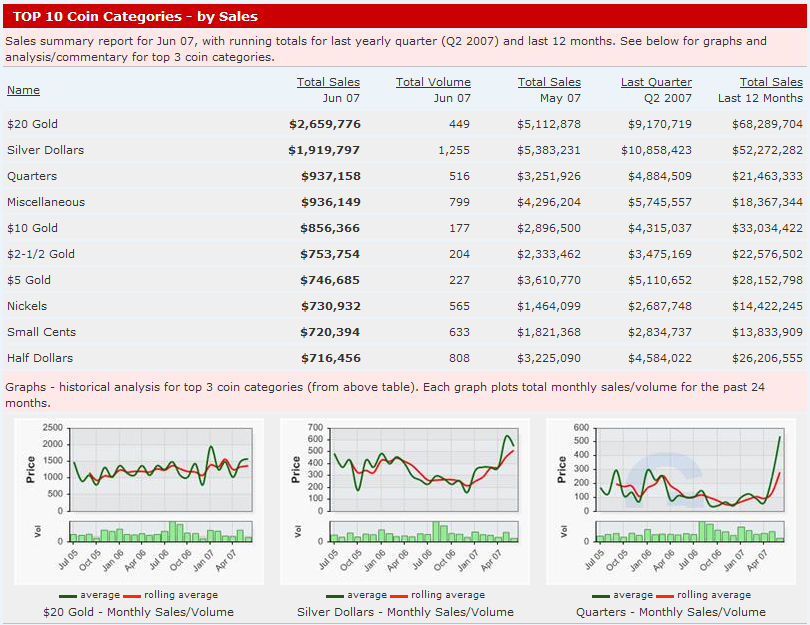This screenshot has width=810, height=625.
Task: Click red rolling average legend under Silver Dollars chart
Action: click(438, 595)
